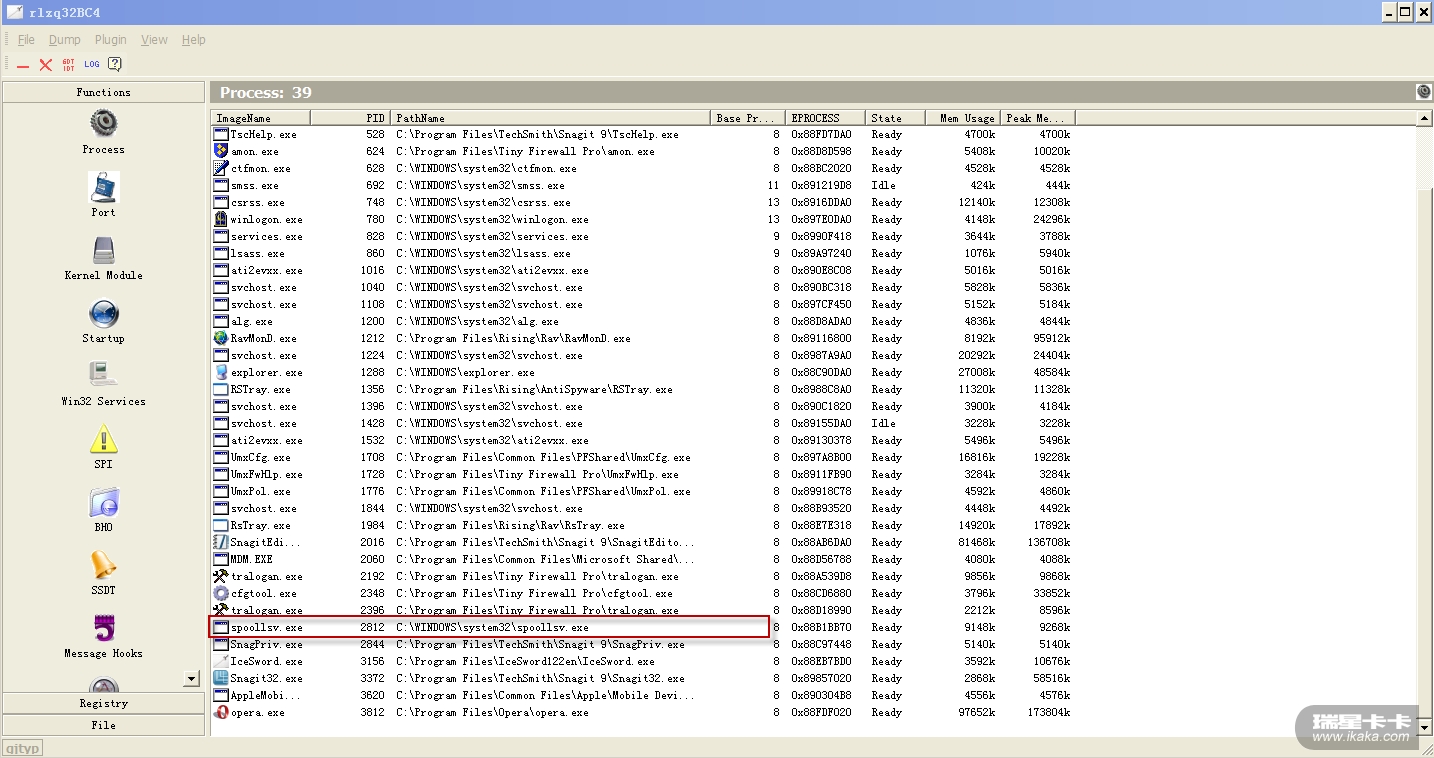Sort by the ImageName column header
Screen dimensions: 1434x758
click(x=260, y=118)
